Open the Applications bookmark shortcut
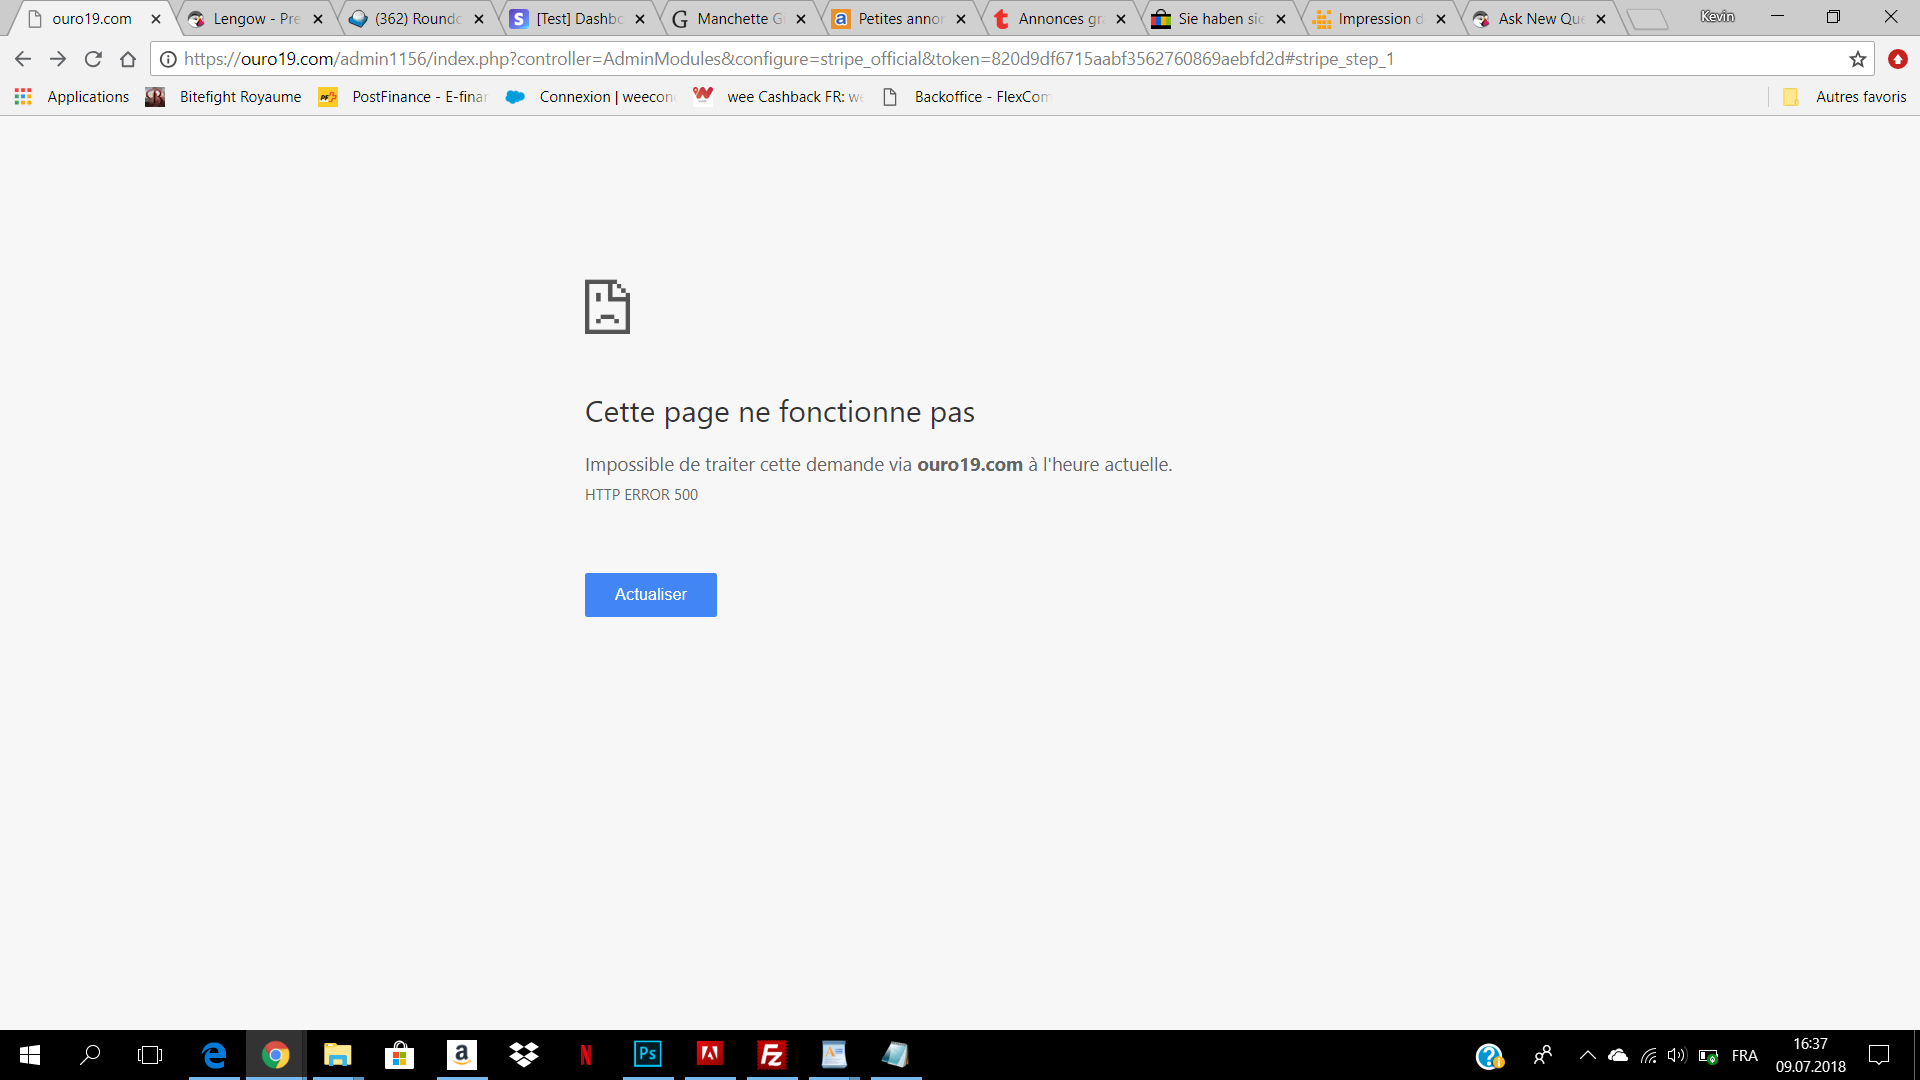This screenshot has width=1920, height=1080. point(72,96)
